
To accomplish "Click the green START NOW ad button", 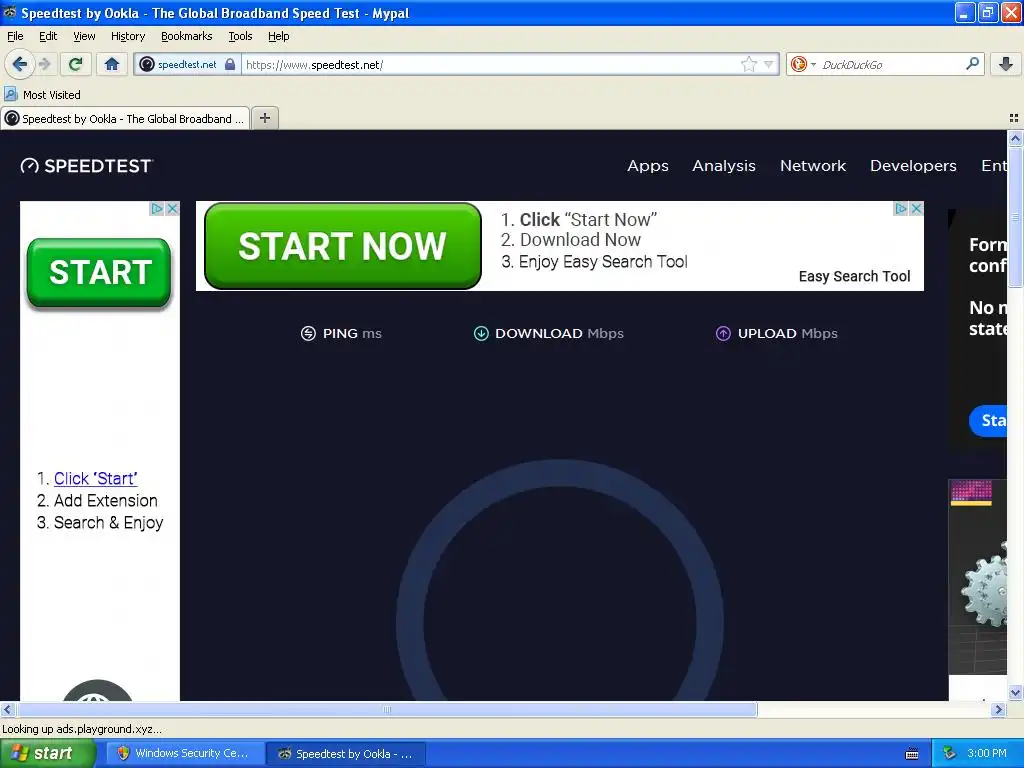I will pos(343,246).
